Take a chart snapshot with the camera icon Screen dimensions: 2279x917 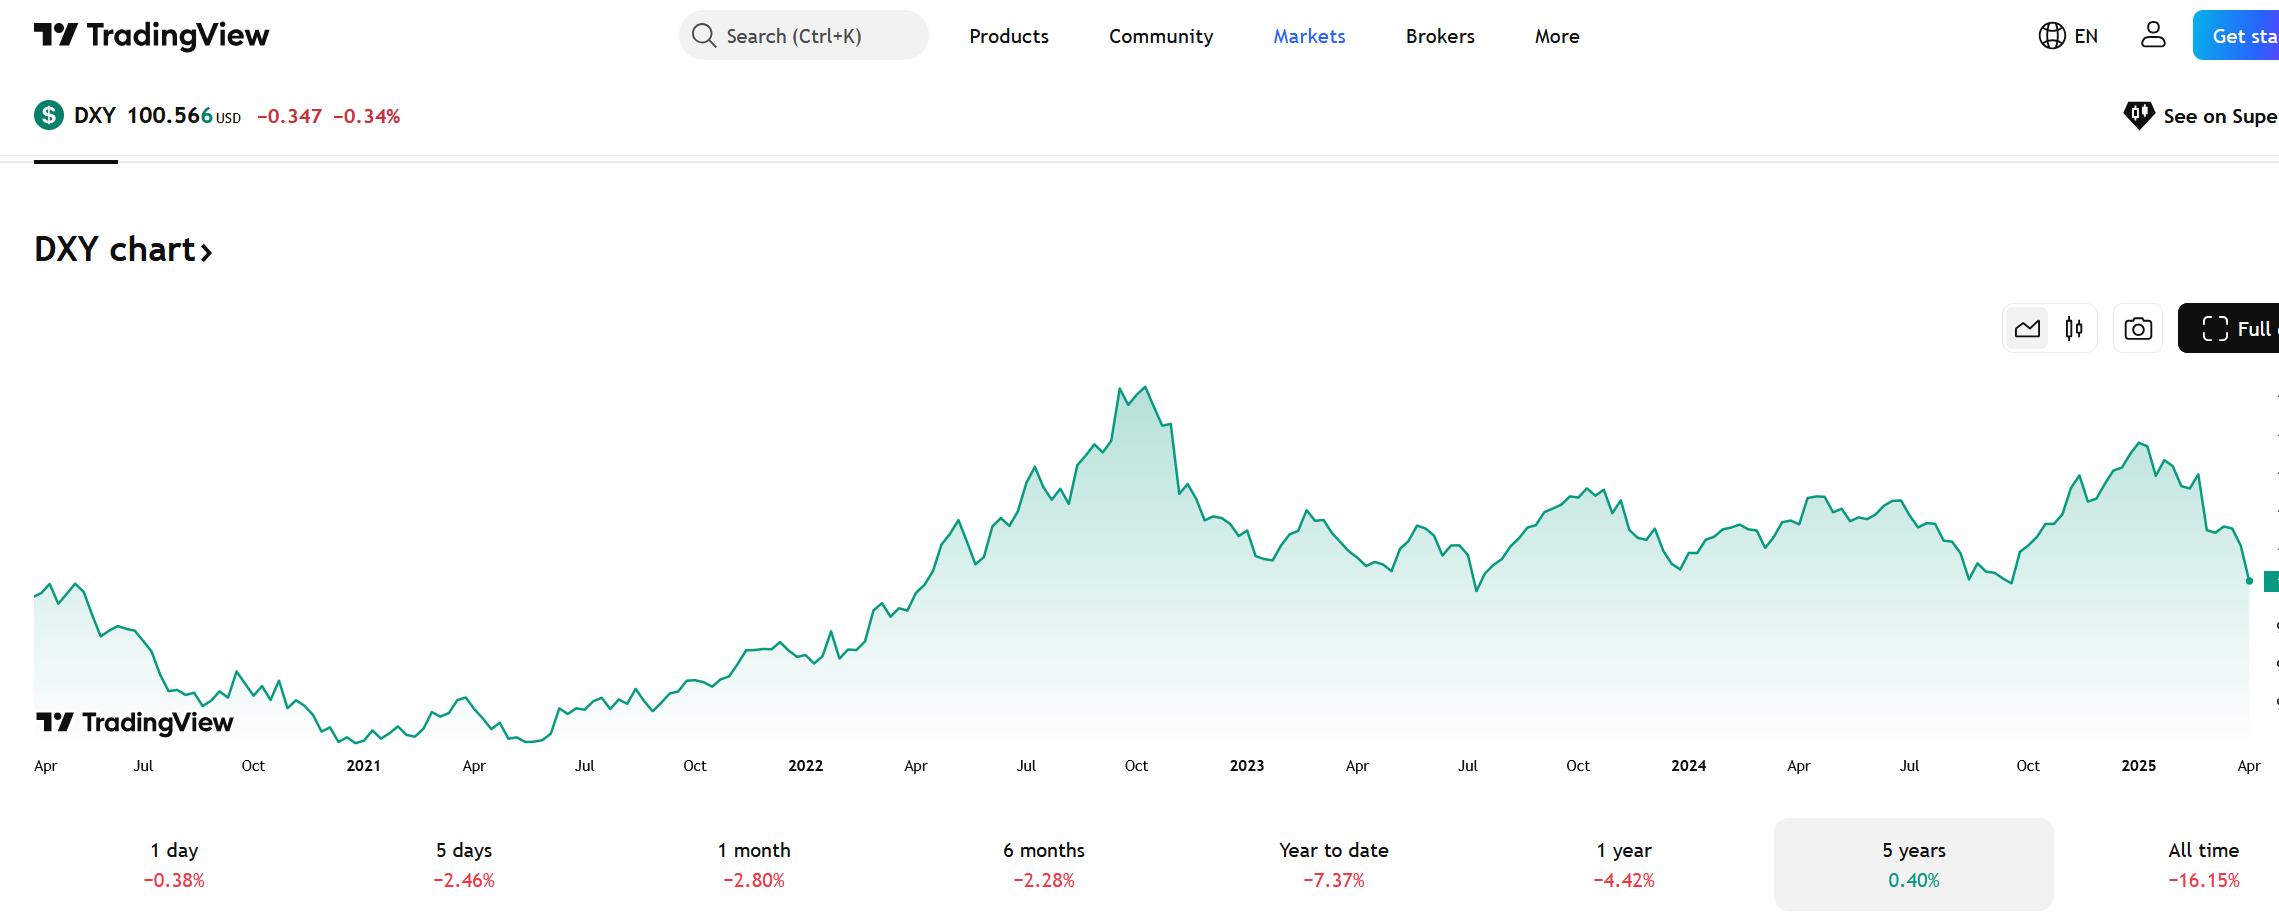tap(2138, 329)
